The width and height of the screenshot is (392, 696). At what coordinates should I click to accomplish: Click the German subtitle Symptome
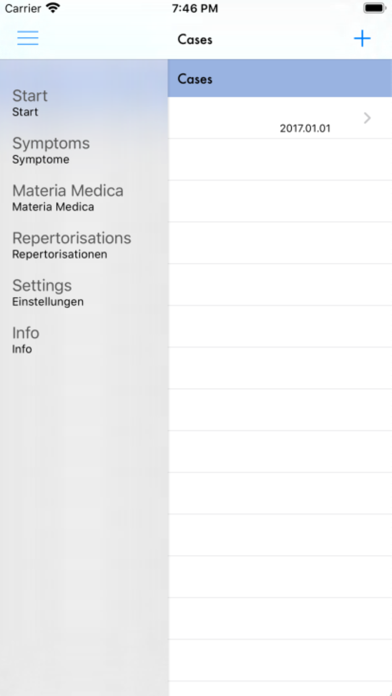tap(40, 160)
